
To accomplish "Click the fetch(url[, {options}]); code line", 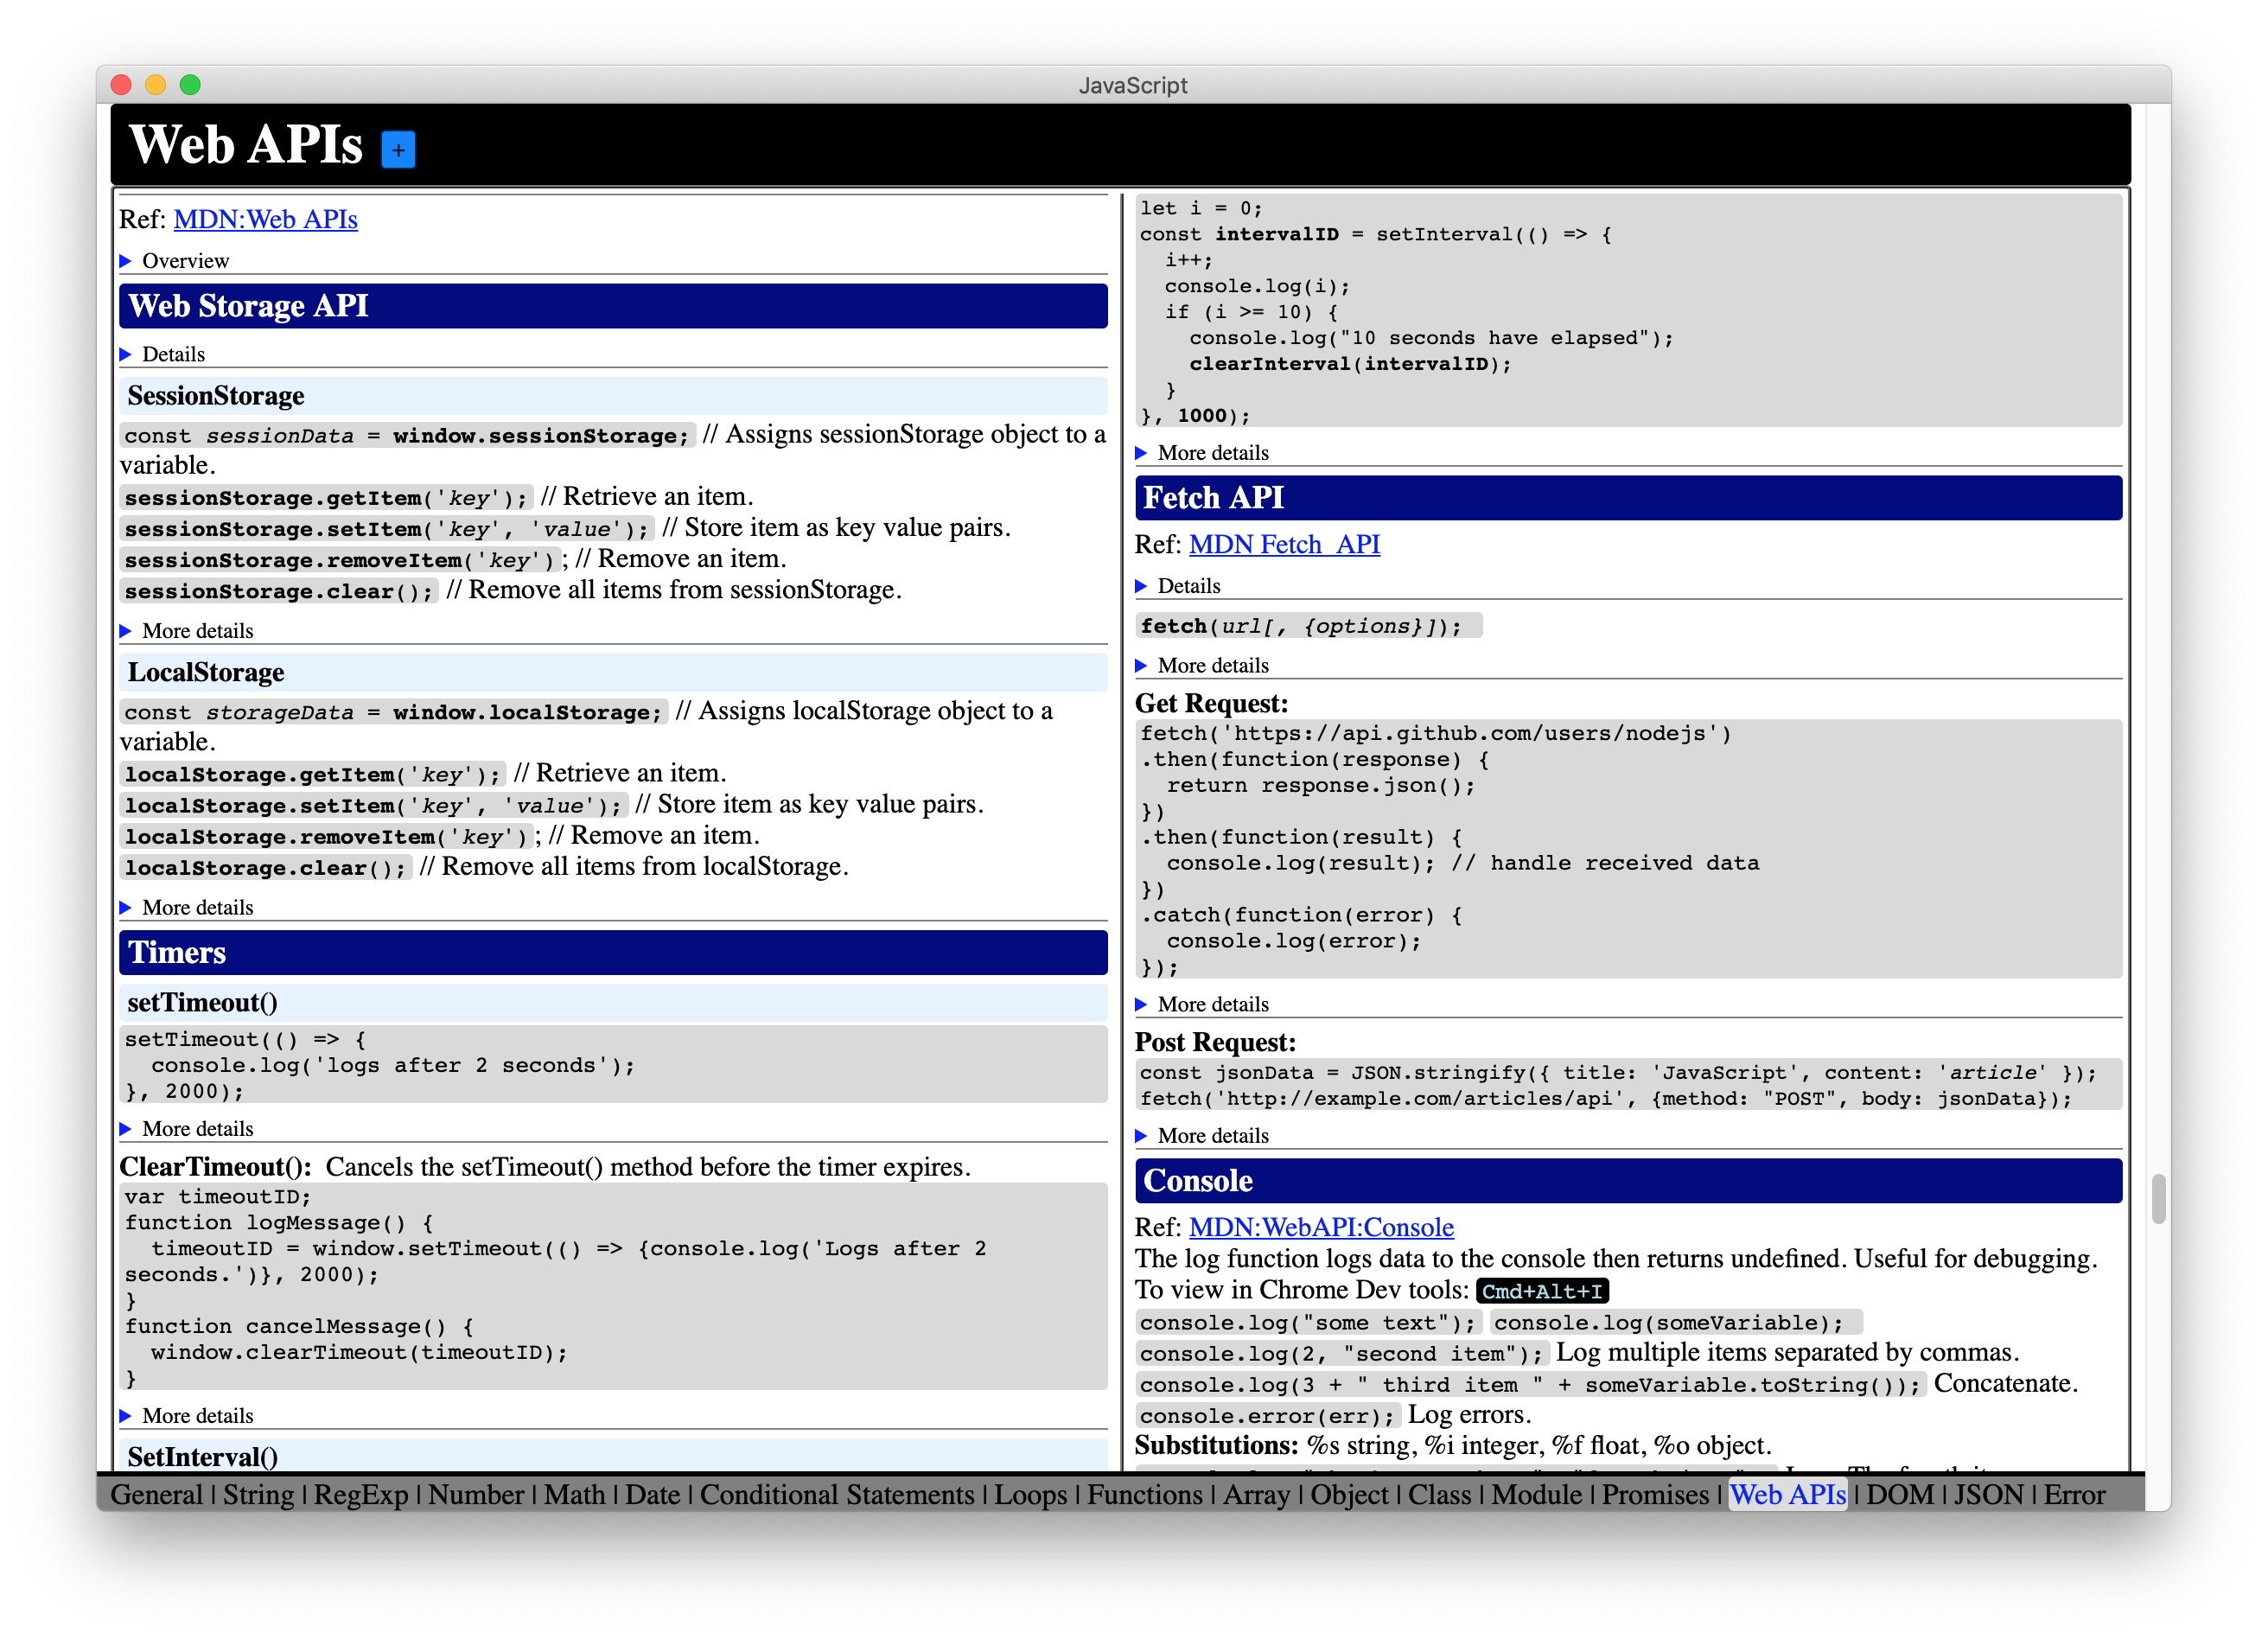I will coord(1309,626).
